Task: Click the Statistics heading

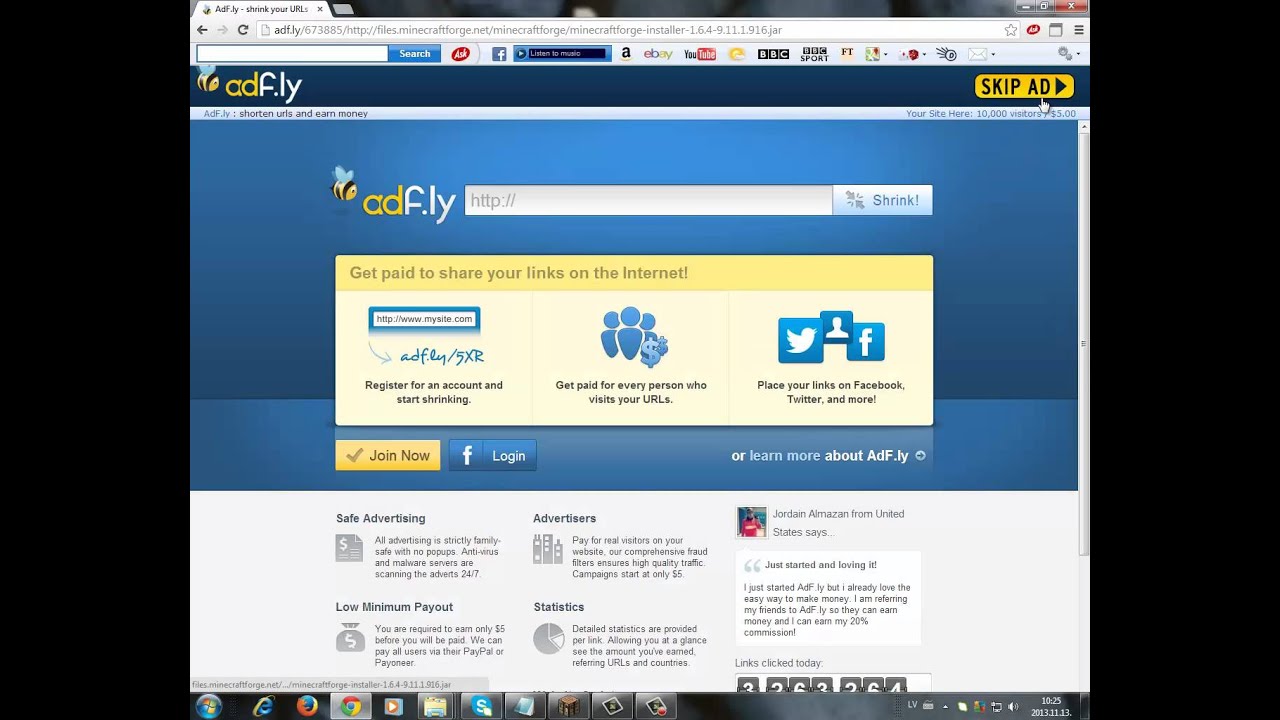Action: [558, 607]
